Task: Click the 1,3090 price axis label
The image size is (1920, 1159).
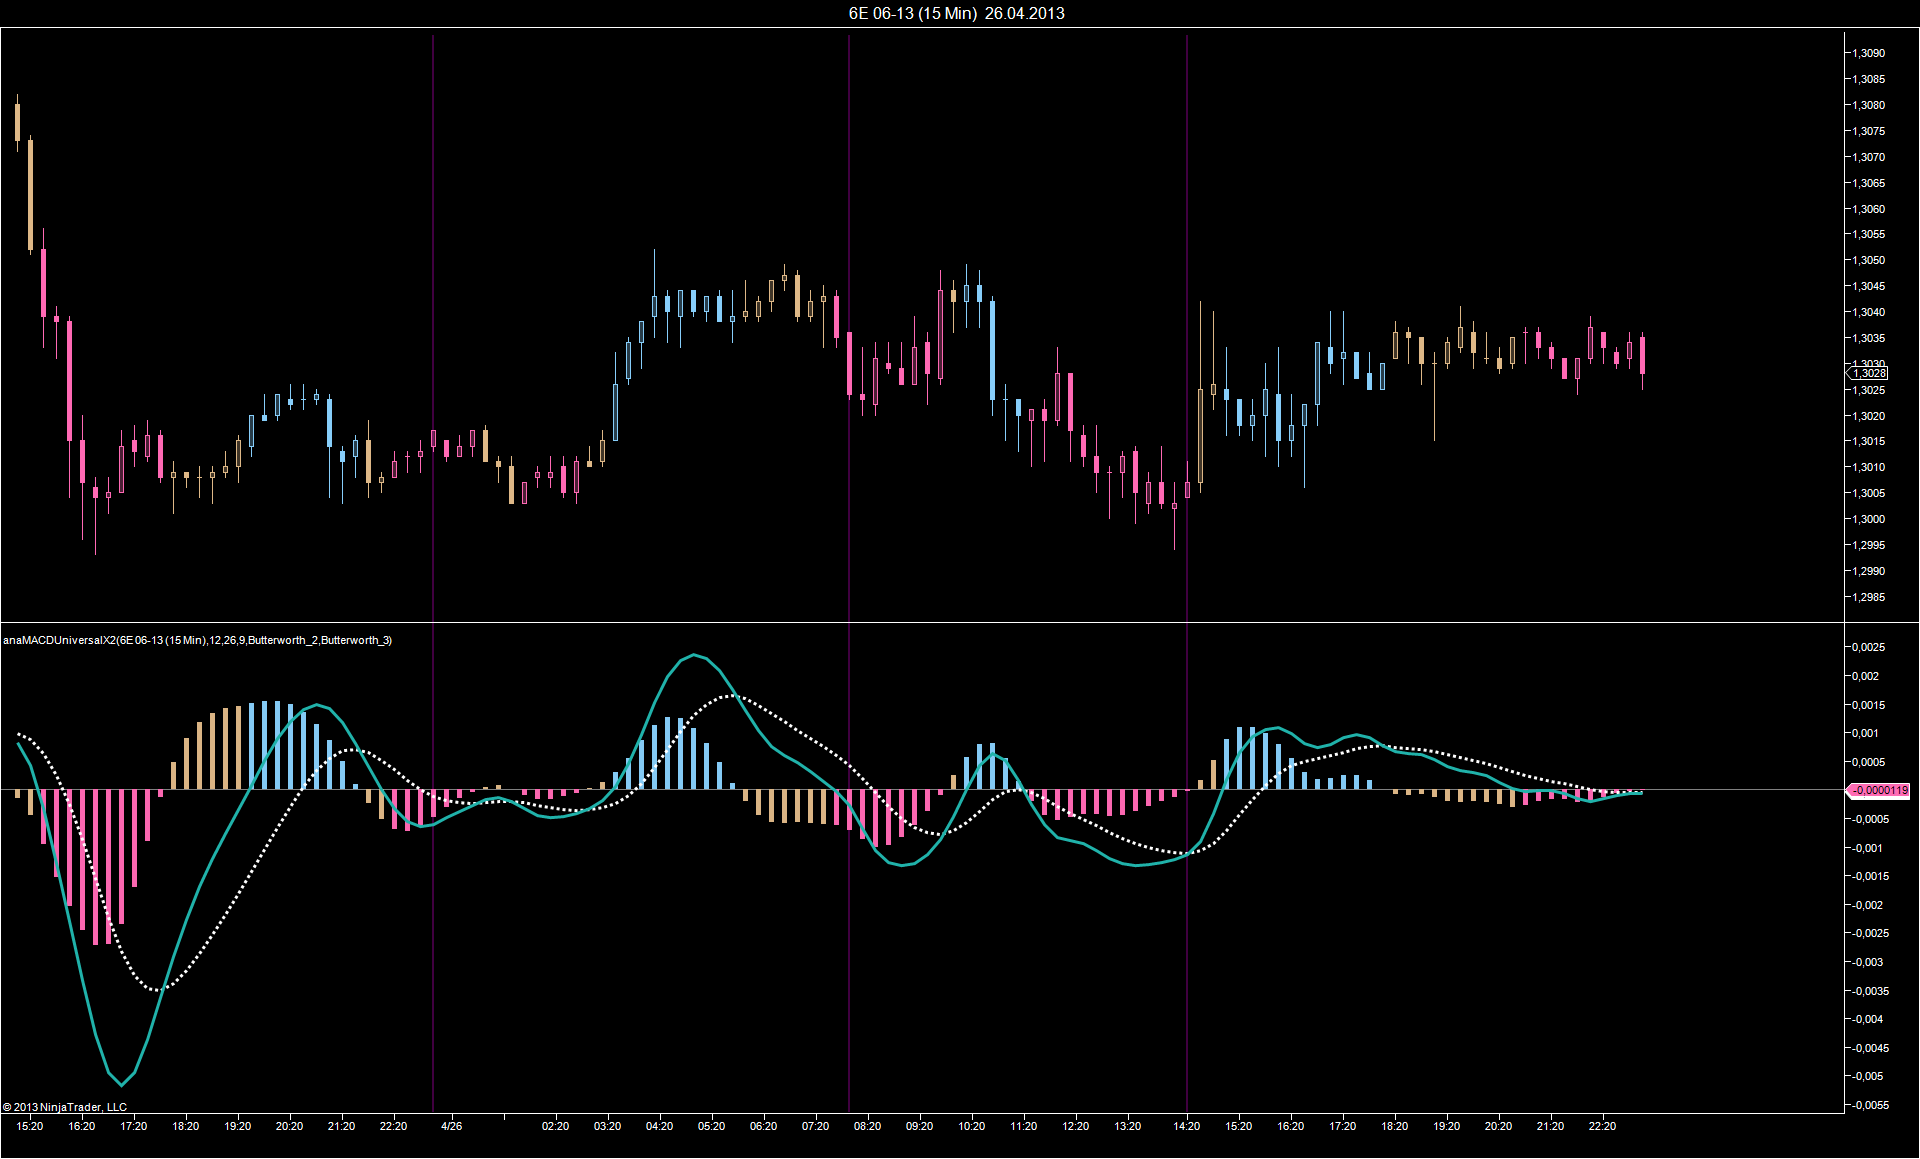Action: (1868, 53)
